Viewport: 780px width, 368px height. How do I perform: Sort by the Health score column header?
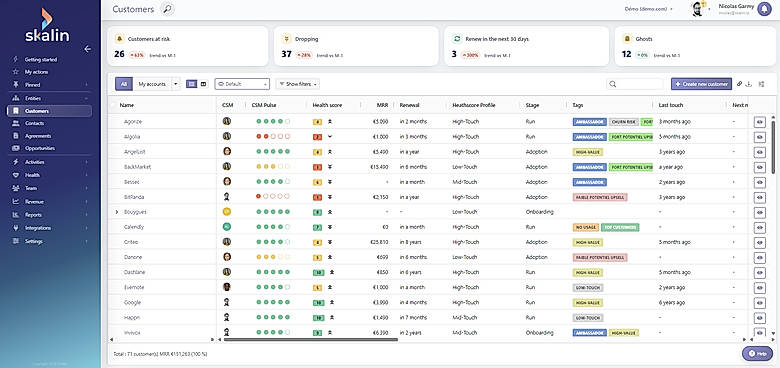(327, 105)
